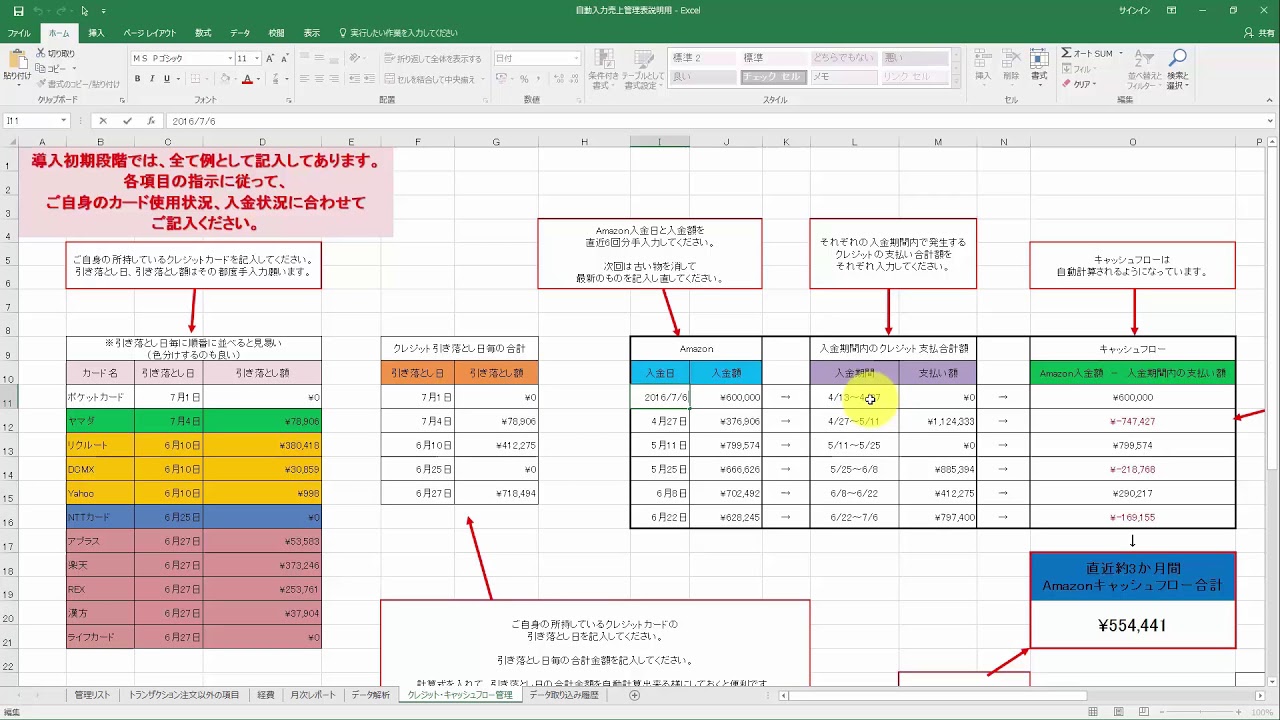
Task: Select the チェック セル cell style
Action: click(773, 77)
